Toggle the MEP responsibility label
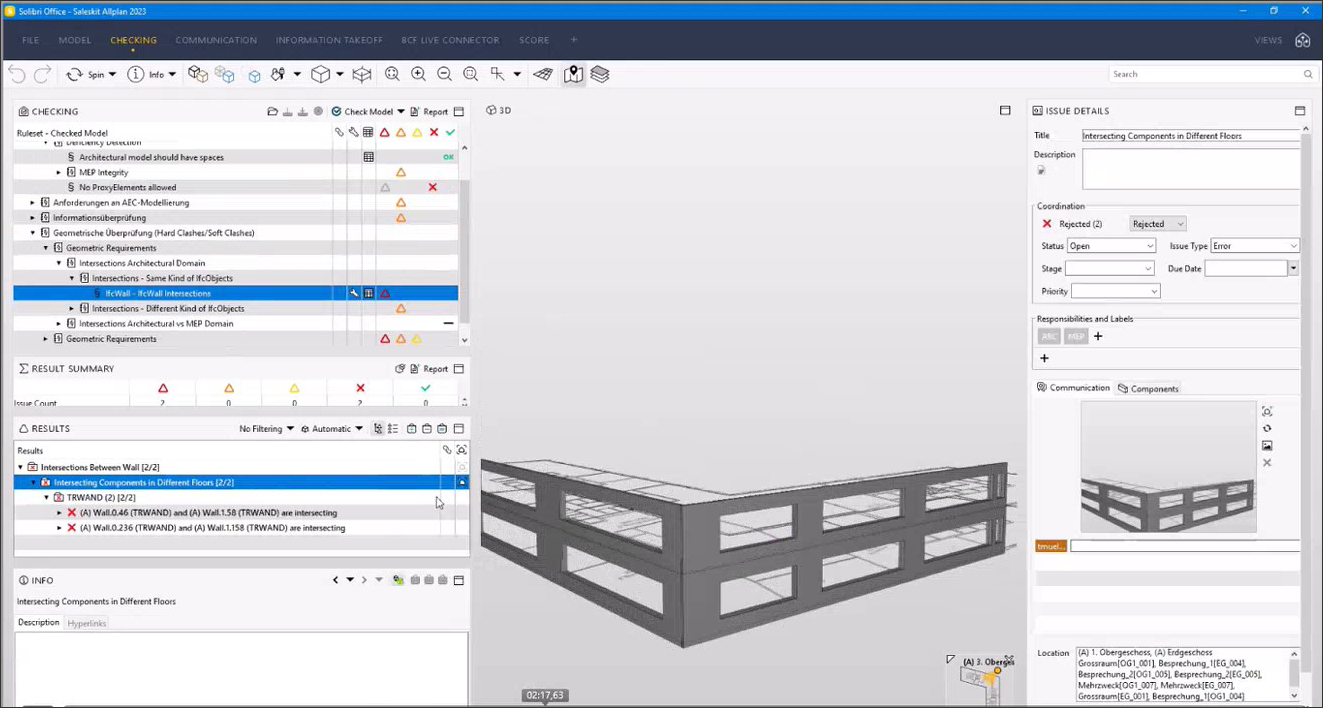Screen dimensions: 1323x708 click(1076, 336)
